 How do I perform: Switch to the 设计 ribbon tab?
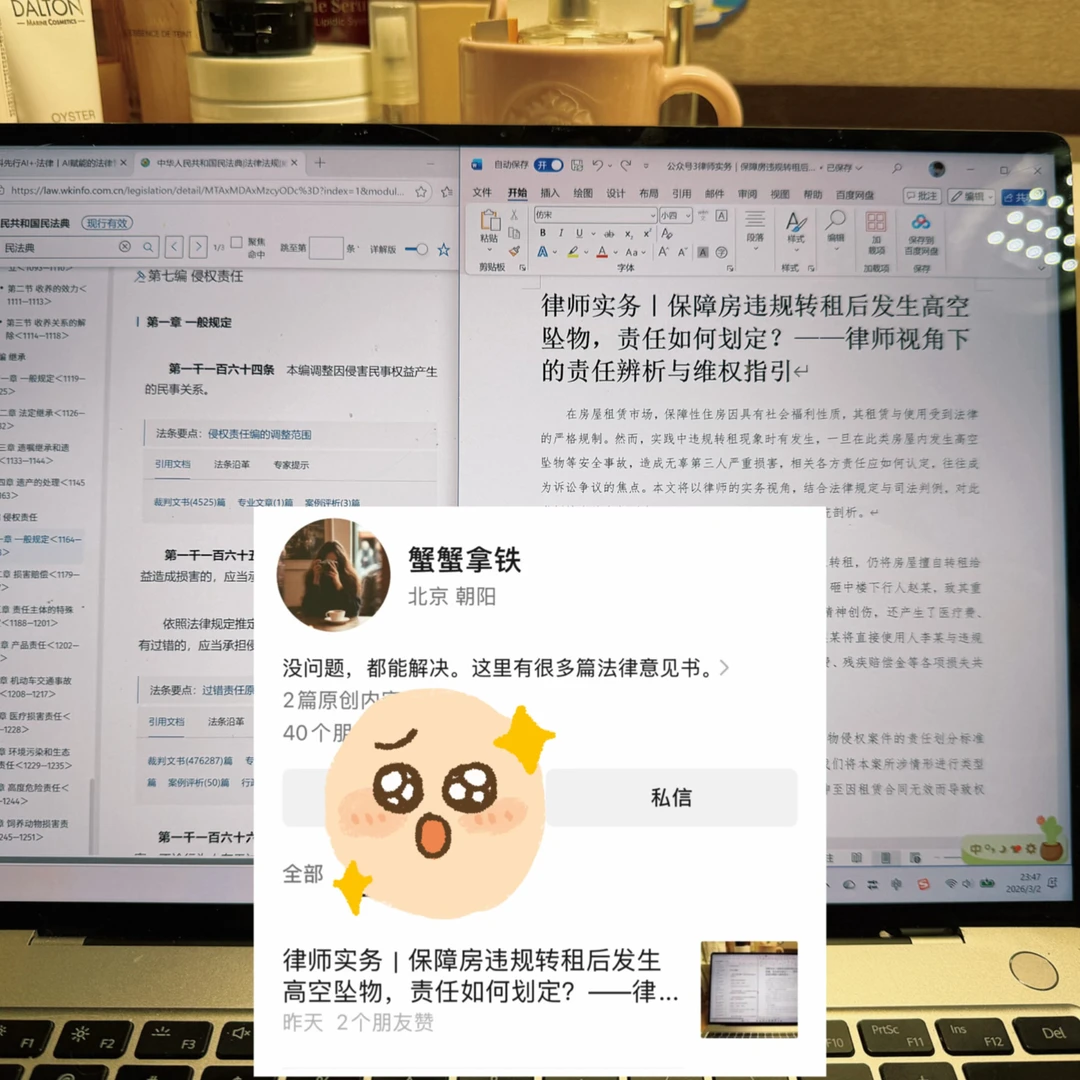click(616, 194)
